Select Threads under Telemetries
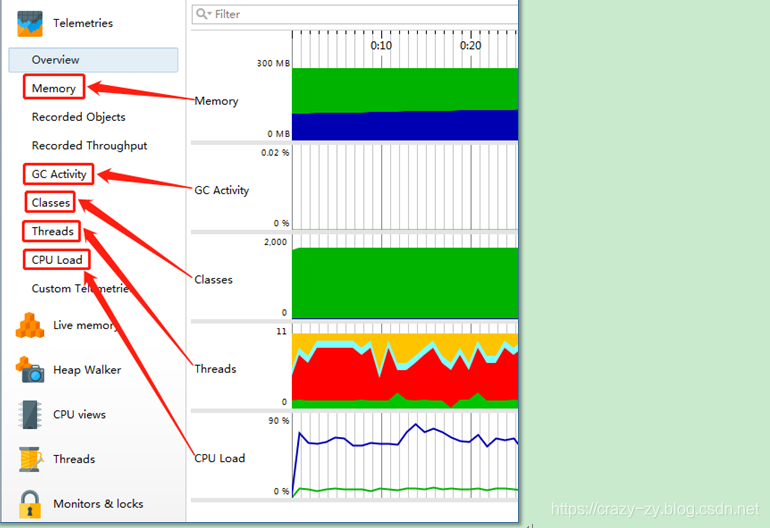The height and width of the screenshot is (528, 770). (x=53, y=231)
